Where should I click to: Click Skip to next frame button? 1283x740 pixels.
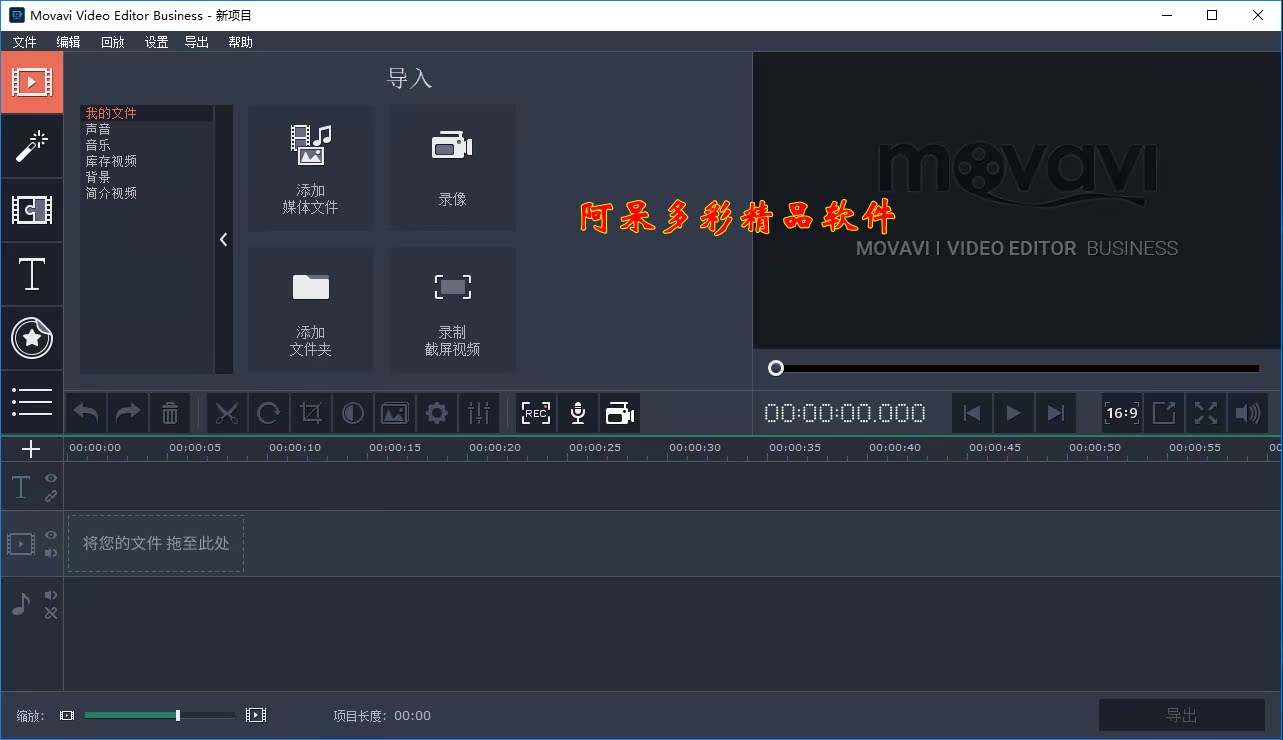1055,413
